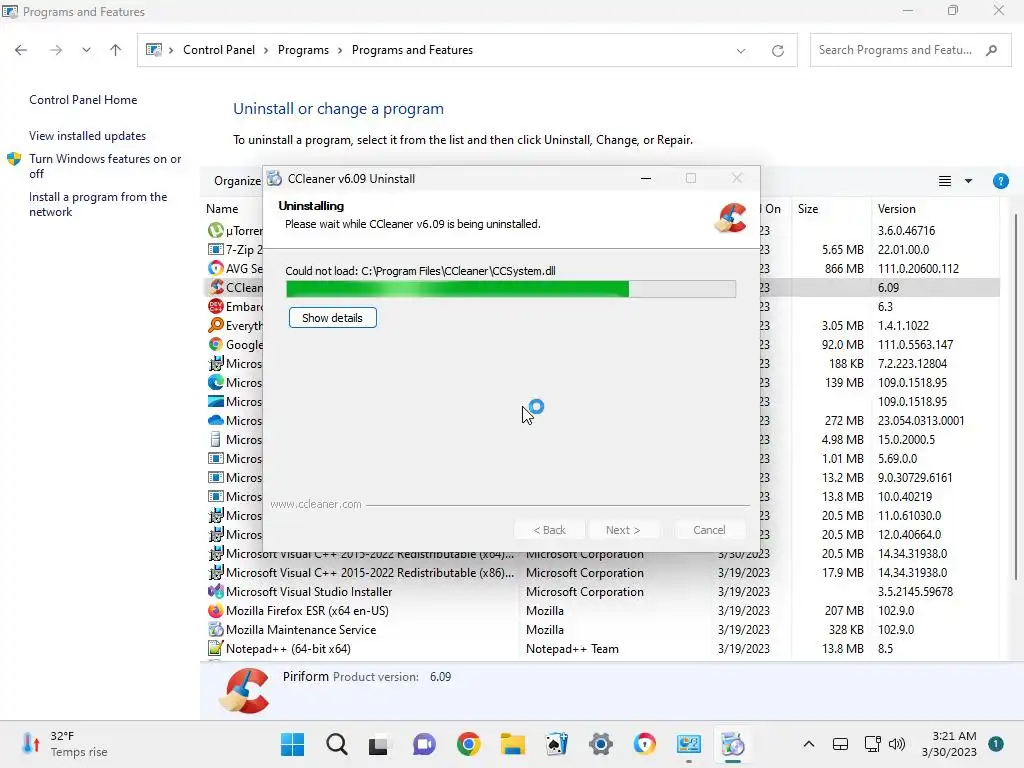
Task: Open the Chat taskbar icon
Action: pyautogui.click(x=424, y=744)
